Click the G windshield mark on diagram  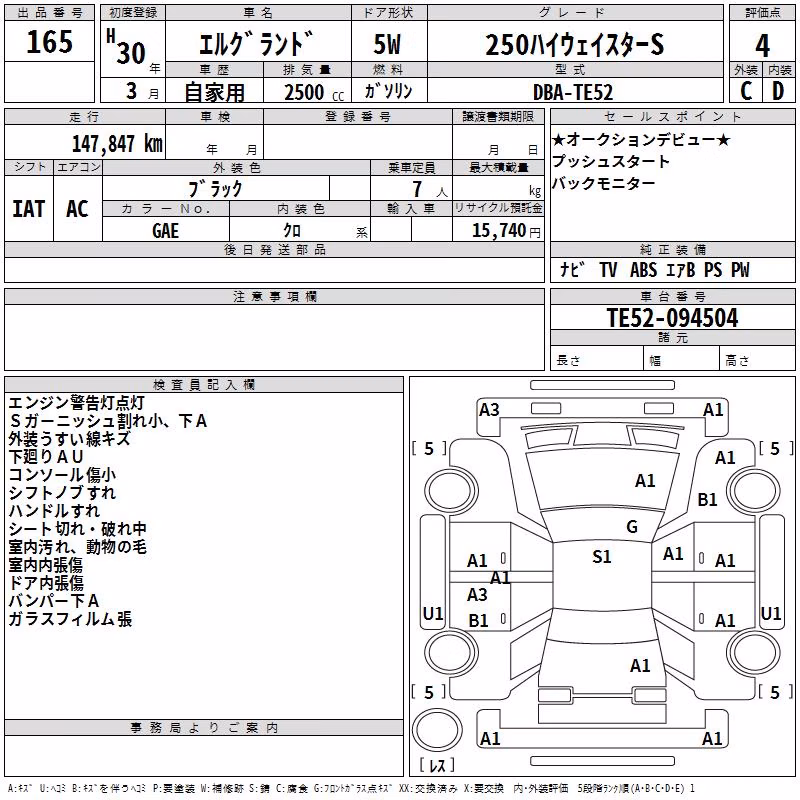[632, 527]
